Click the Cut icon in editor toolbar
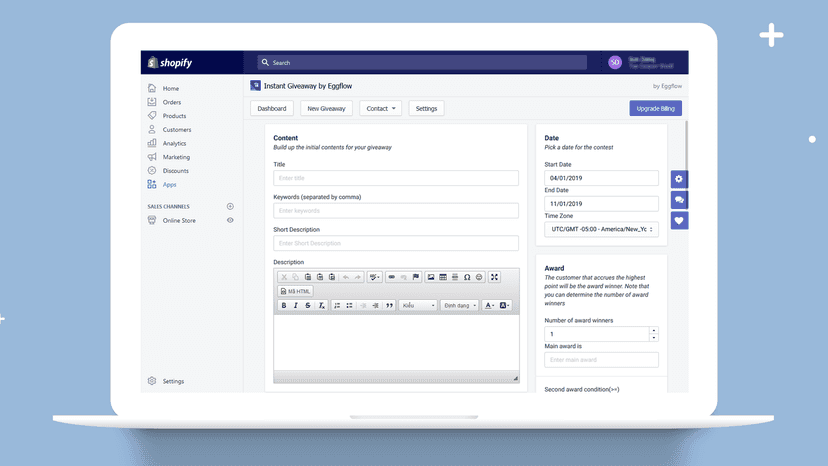This screenshot has height=466, width=828. [x=284, y=277]
